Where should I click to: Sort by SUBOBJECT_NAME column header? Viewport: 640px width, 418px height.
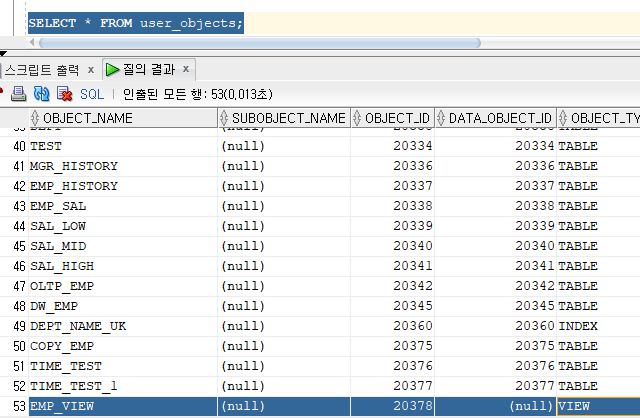284,118
